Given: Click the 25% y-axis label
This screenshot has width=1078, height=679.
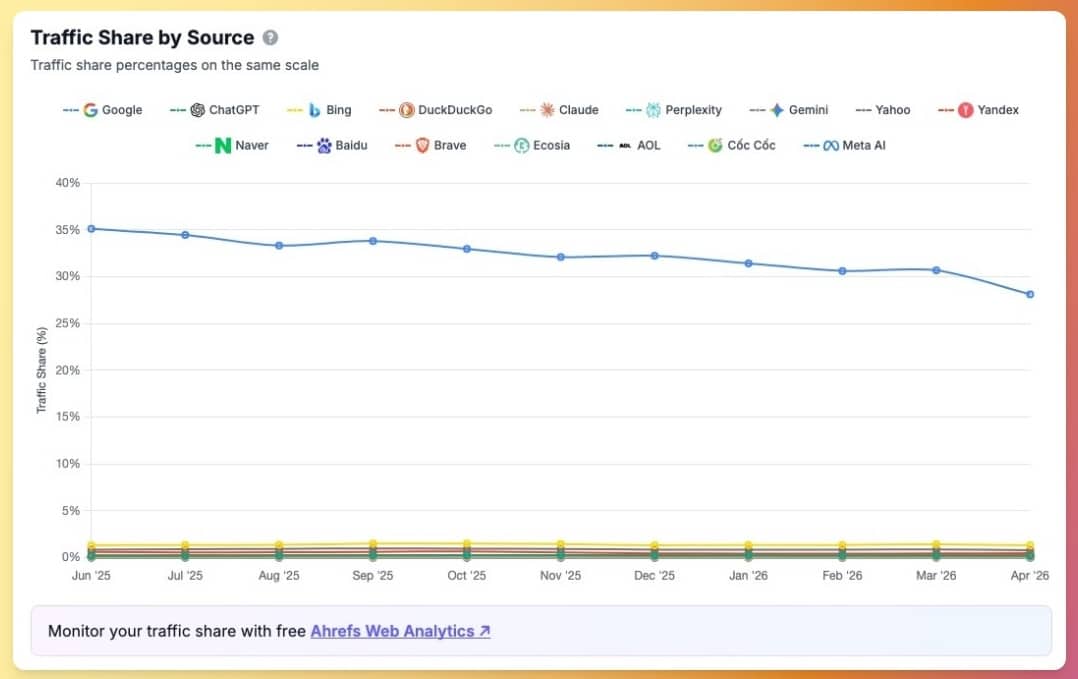Looking at the screenshot, I should [67, 323].
